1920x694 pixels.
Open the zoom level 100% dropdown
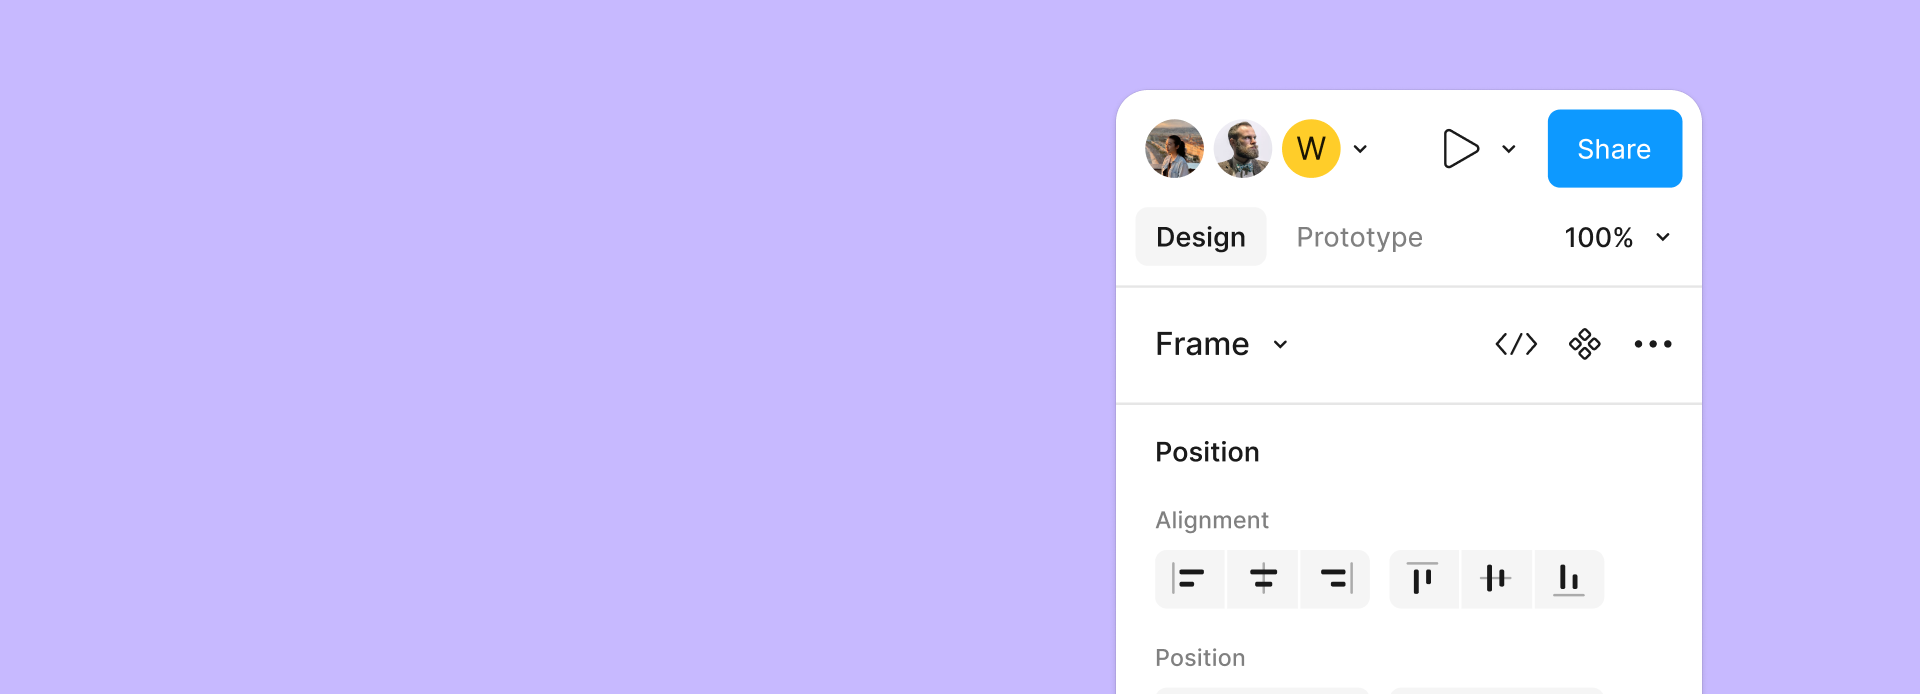pyautogui.click(x=1616, y=237)
